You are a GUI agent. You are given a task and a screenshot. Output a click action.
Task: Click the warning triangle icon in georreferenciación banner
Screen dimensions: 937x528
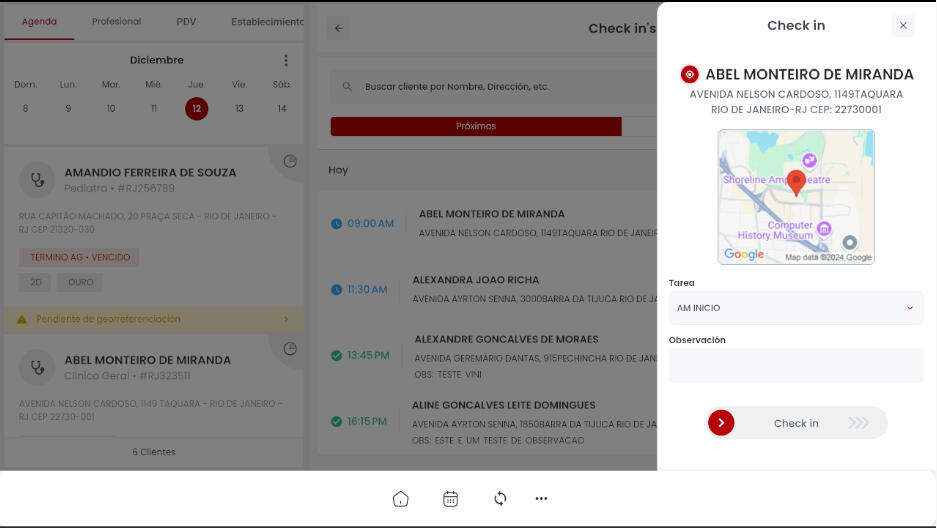point(22,320)
